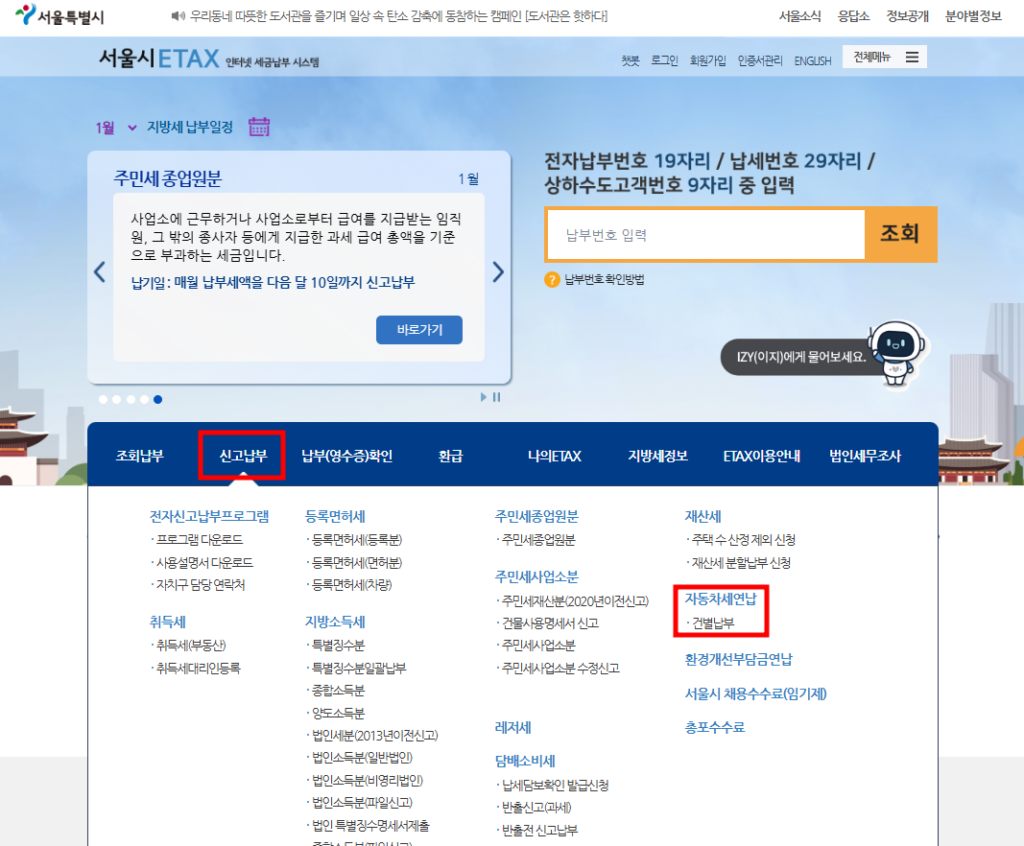Open the 납부번호 확인방법 link

pyautogui.click(x=604, y=280)
